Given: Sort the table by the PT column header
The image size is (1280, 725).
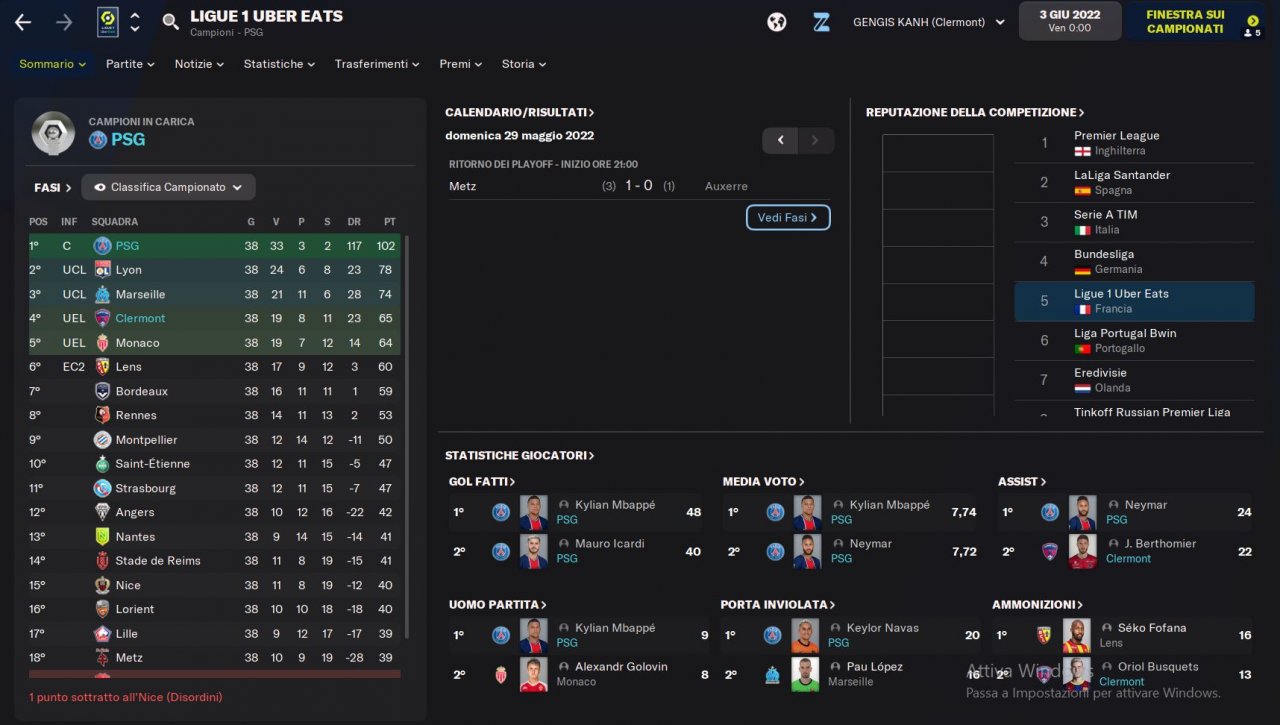Looking at the screenshot, I should (x=389, y=222).
